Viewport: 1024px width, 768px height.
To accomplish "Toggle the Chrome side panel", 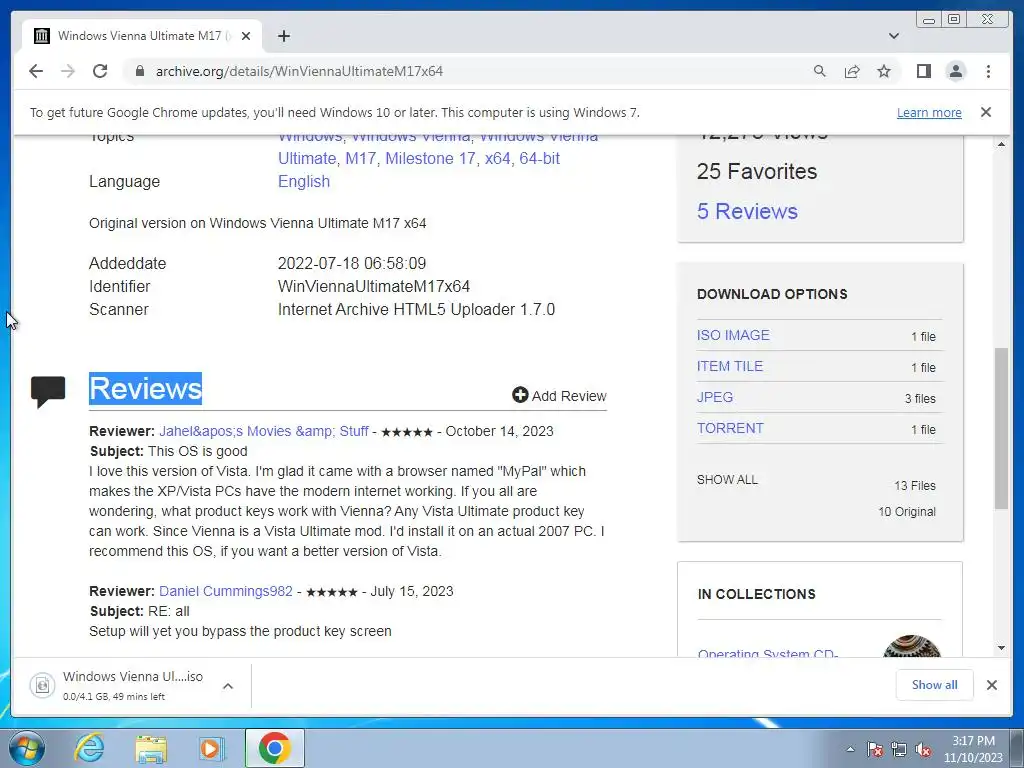I will click(x=923, y=71).
